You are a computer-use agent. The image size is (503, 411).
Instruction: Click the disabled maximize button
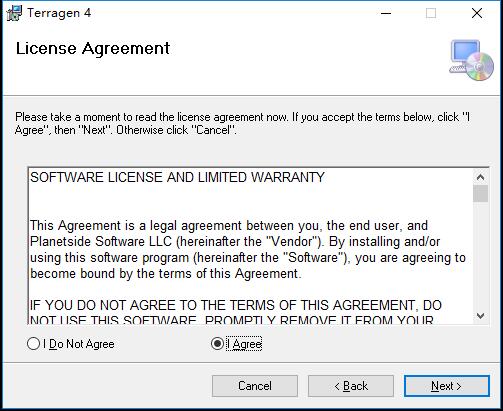point(431,13)
